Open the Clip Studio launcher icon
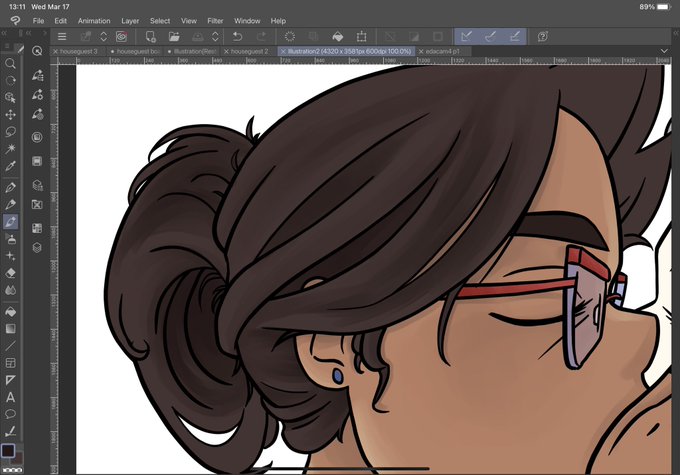 (x=122, y=36)
